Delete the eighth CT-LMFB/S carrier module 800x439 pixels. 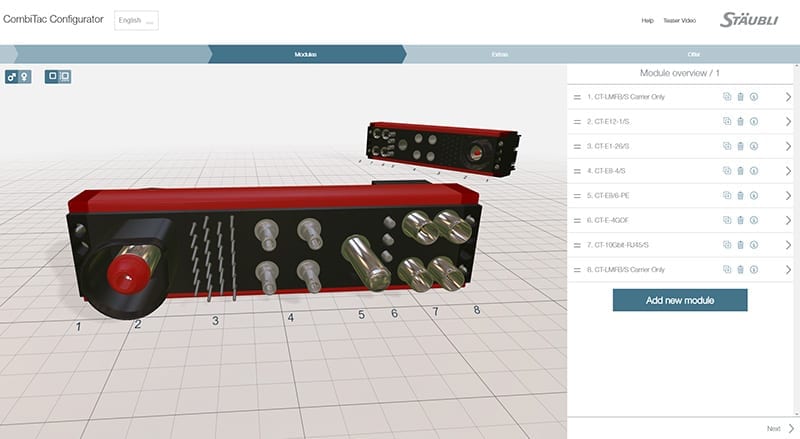click(x=740, y=270)
